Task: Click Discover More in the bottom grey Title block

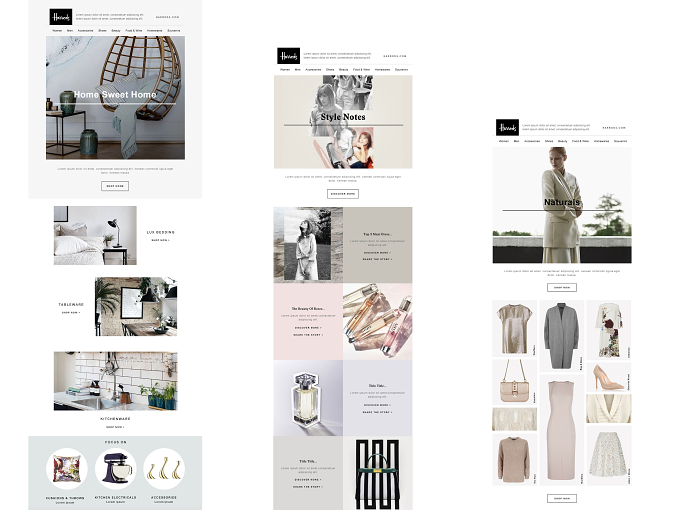Action: pos(308,480)
